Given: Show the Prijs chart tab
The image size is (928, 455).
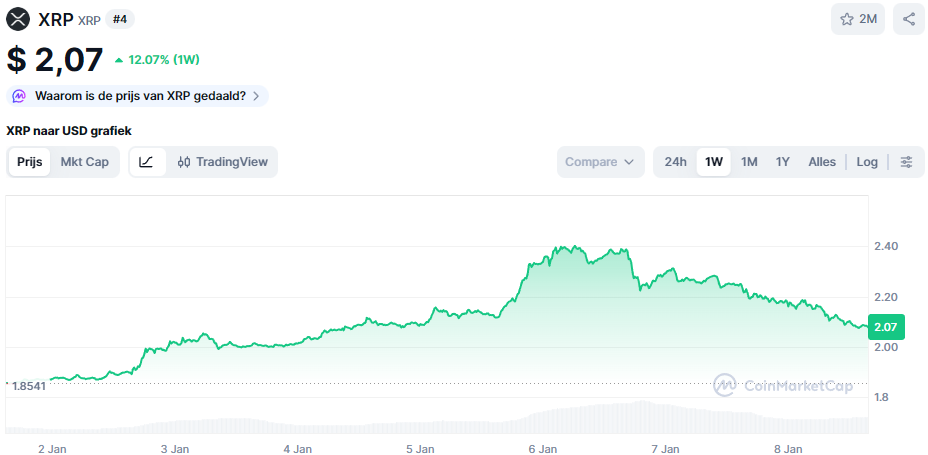Looking at the screenshot, I should pos(30,162).
